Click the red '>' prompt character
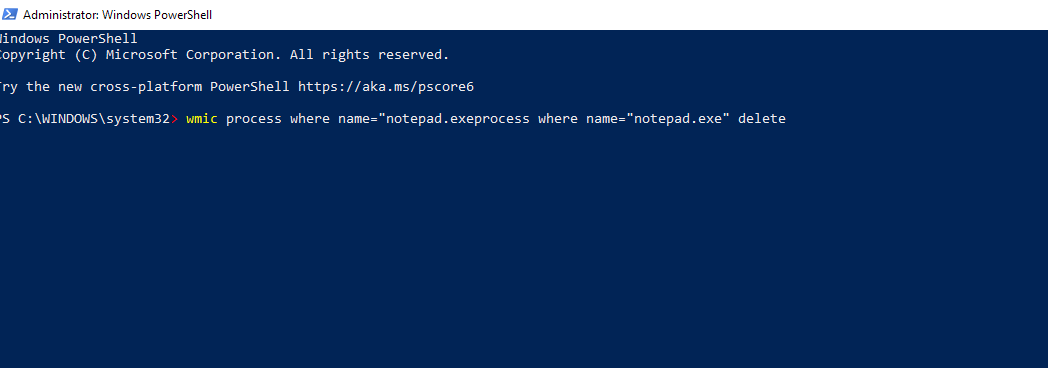 pyautogui.click(x=174, y=119)
